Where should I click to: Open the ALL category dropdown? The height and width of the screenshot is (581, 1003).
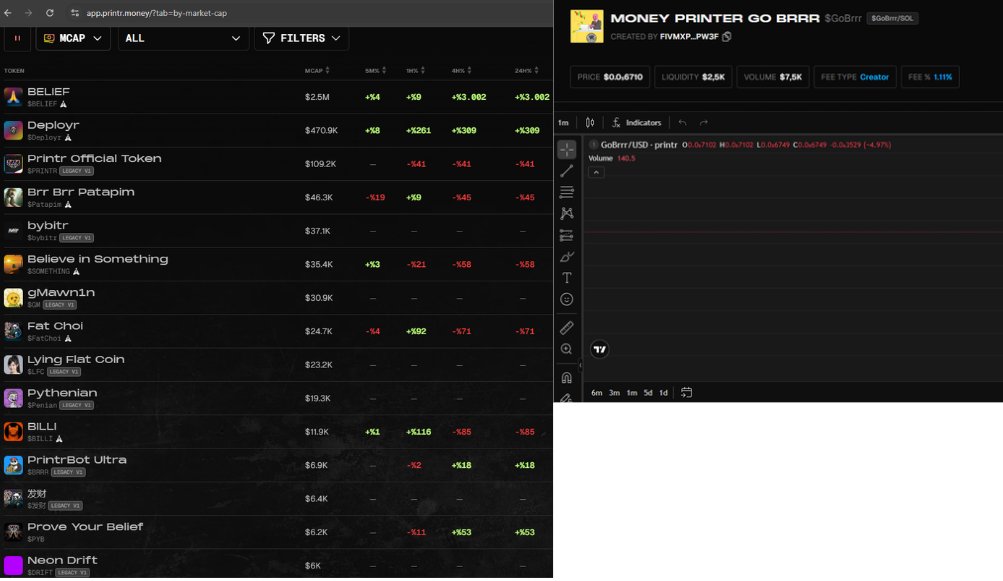coord(183,38)
